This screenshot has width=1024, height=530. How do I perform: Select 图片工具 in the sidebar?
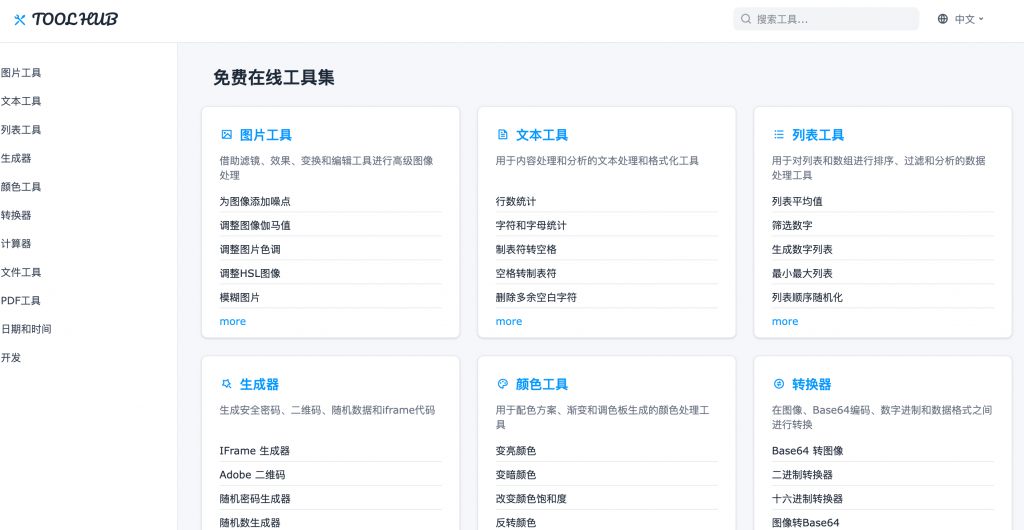pyautogui.click(x=21, y=72)
